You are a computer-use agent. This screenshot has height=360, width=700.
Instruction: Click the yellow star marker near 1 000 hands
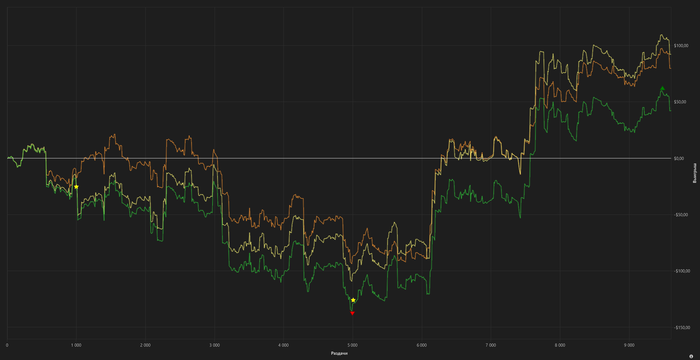coord(76,187)
